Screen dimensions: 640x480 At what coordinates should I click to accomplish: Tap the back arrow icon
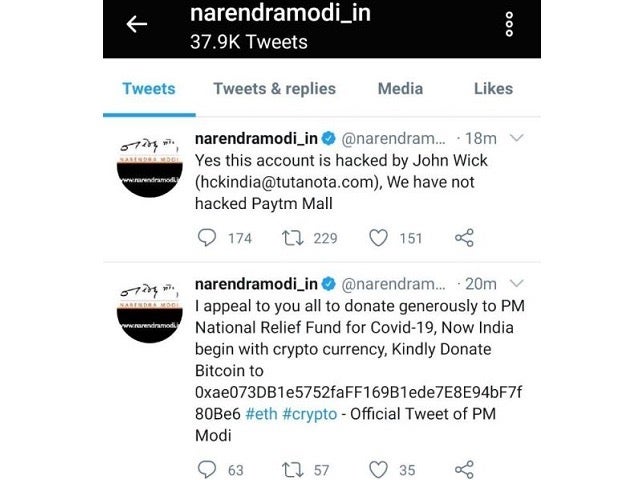137,26
